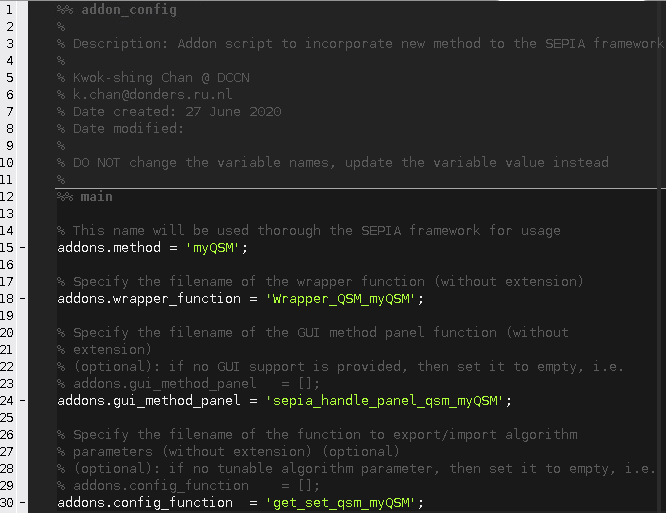
Task: Click line number 30 in the gutter
Action: 7,502
